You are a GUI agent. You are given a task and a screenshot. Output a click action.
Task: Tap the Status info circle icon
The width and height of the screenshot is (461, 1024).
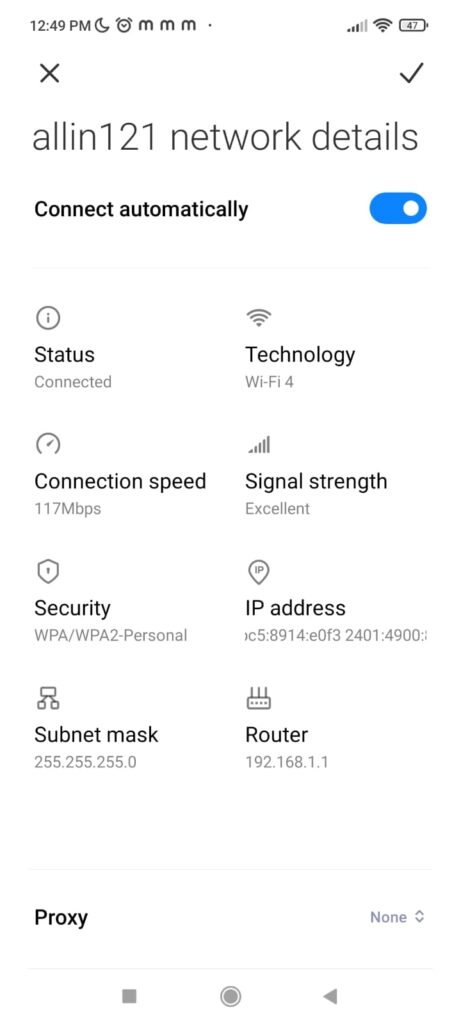click(48, 319)
